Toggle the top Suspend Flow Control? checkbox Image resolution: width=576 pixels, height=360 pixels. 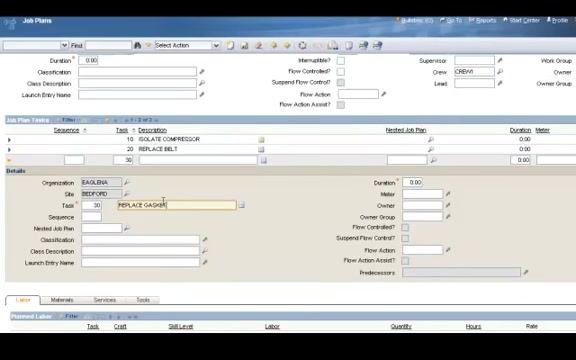[341, 82]
